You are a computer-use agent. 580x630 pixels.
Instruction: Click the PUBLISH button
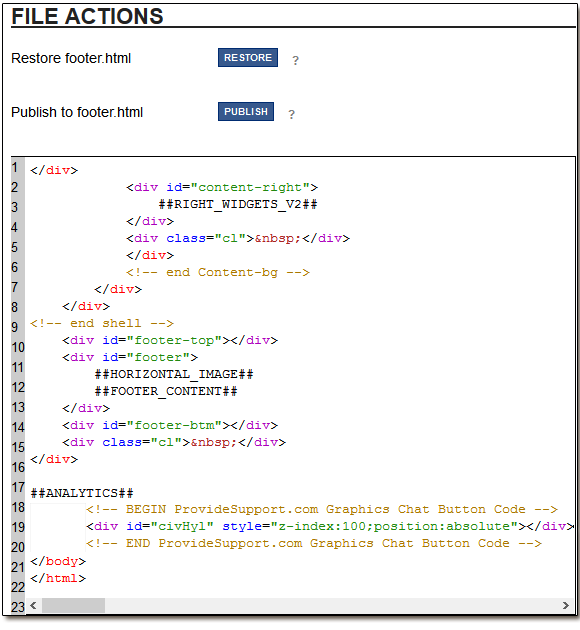[246, 111]
